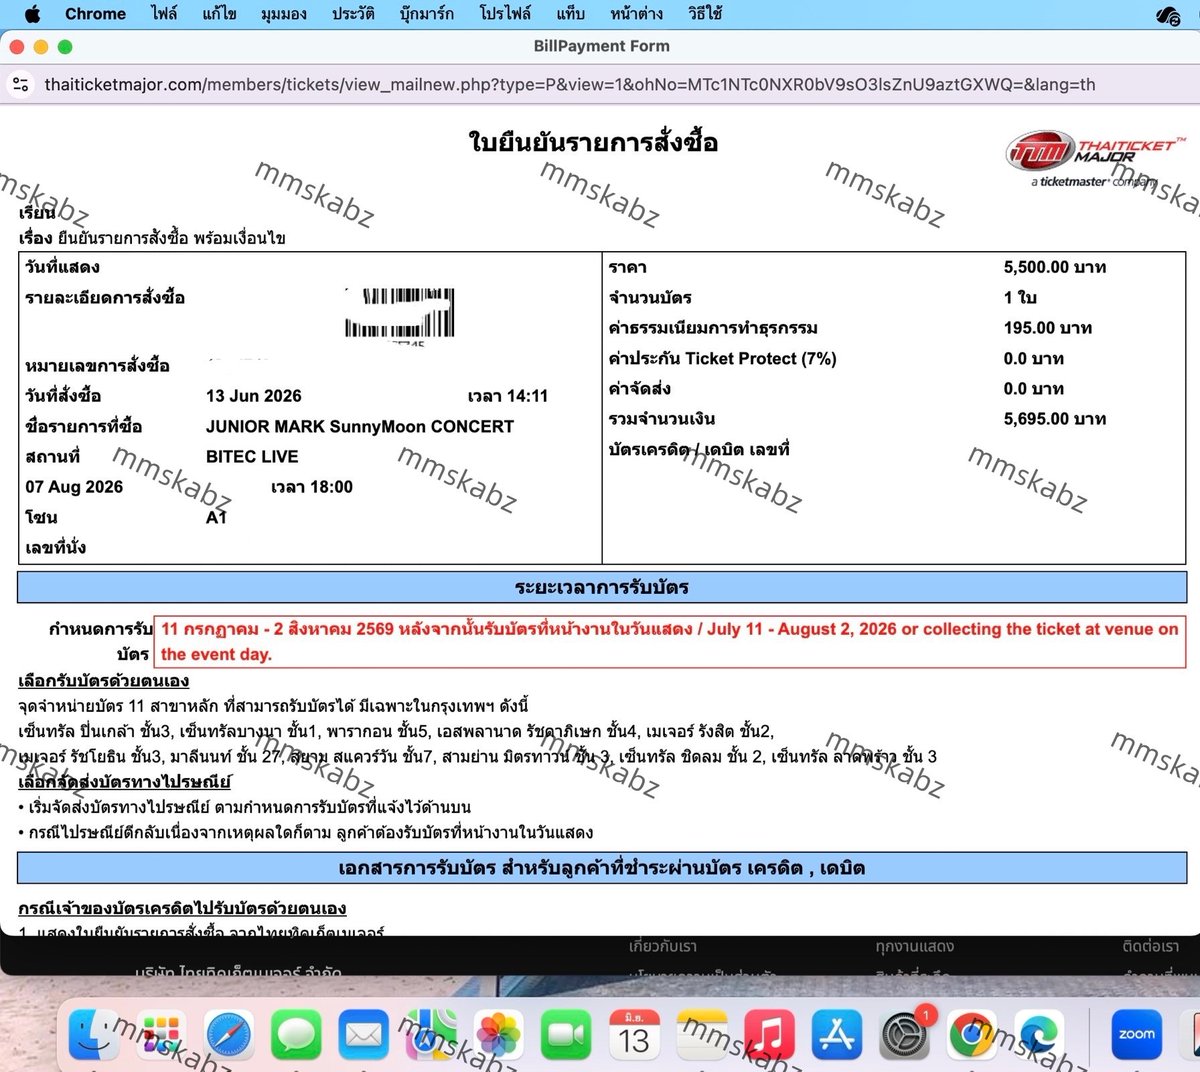1200x1072 pixels.
Task: Open the บุ๊กมาร์ก (Bookmarks) menu
Action: pyautogui.click(x=427, y=14)
